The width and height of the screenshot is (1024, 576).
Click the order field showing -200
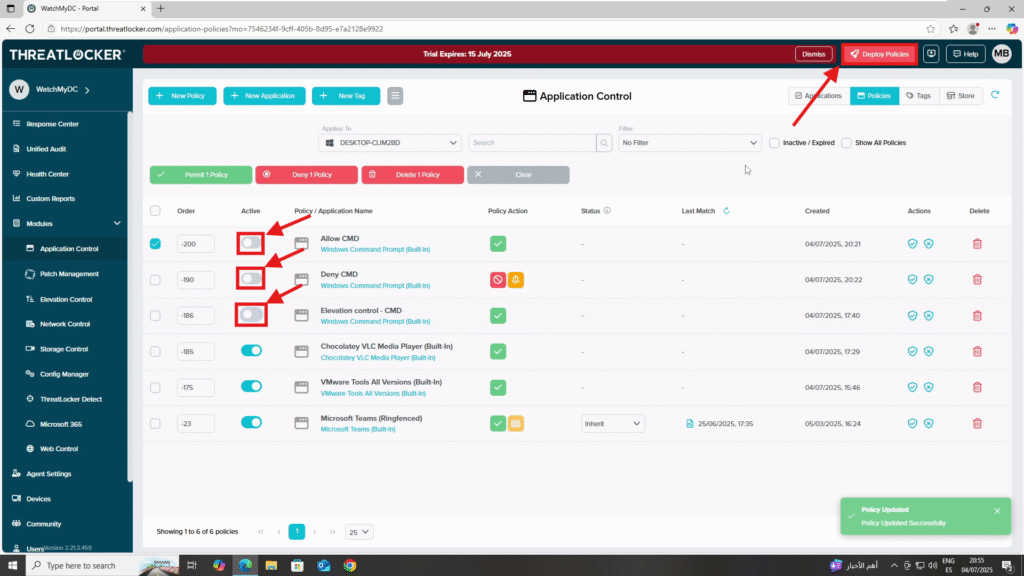point(195,244)
